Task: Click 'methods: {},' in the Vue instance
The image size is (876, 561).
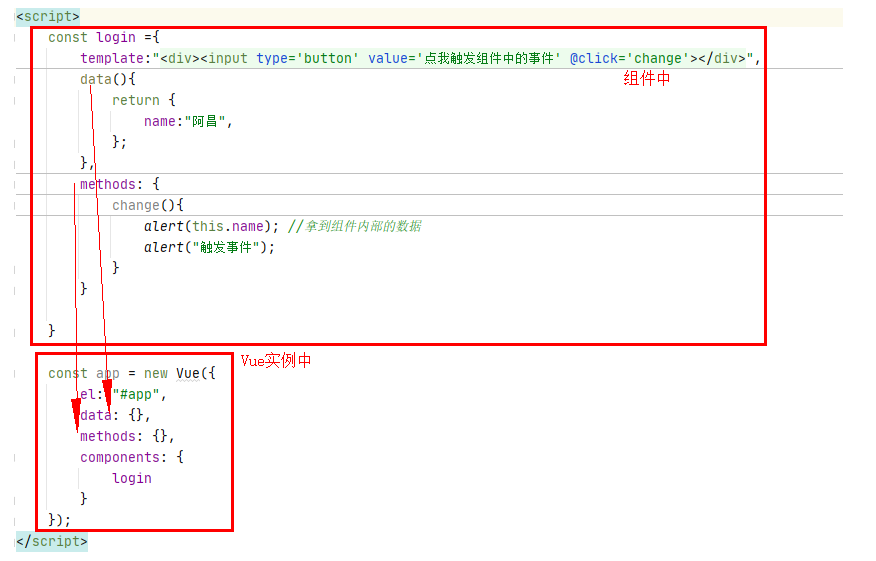Action: pos(127,436)
